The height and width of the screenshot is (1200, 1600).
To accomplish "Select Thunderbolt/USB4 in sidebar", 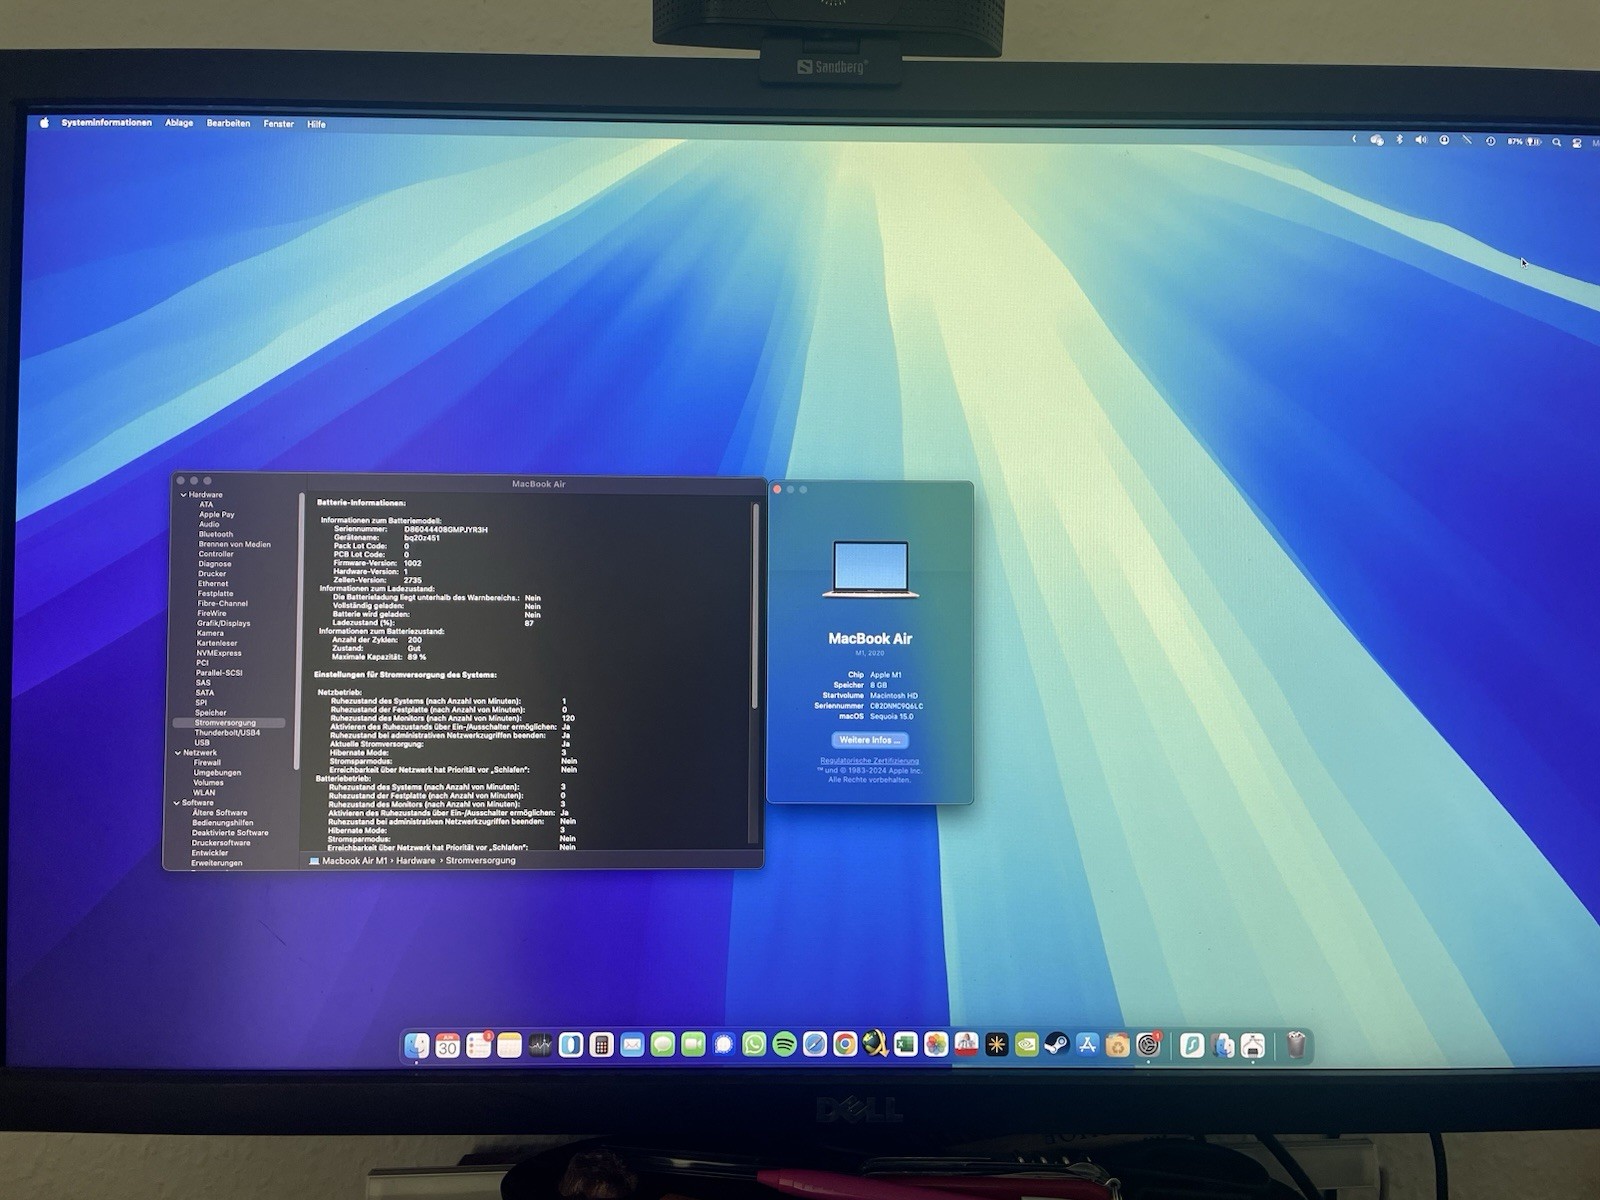I will 227,733.
